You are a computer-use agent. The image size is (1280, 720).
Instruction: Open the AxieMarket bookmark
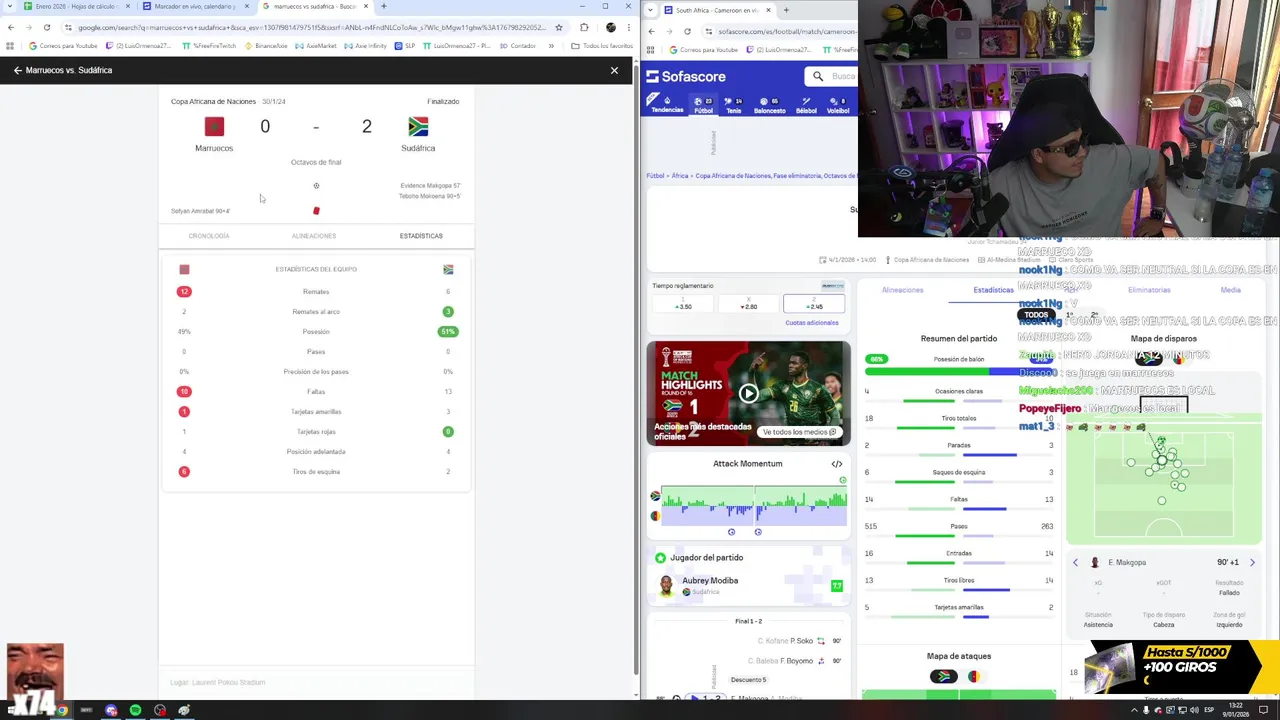[x=316, y=46]
